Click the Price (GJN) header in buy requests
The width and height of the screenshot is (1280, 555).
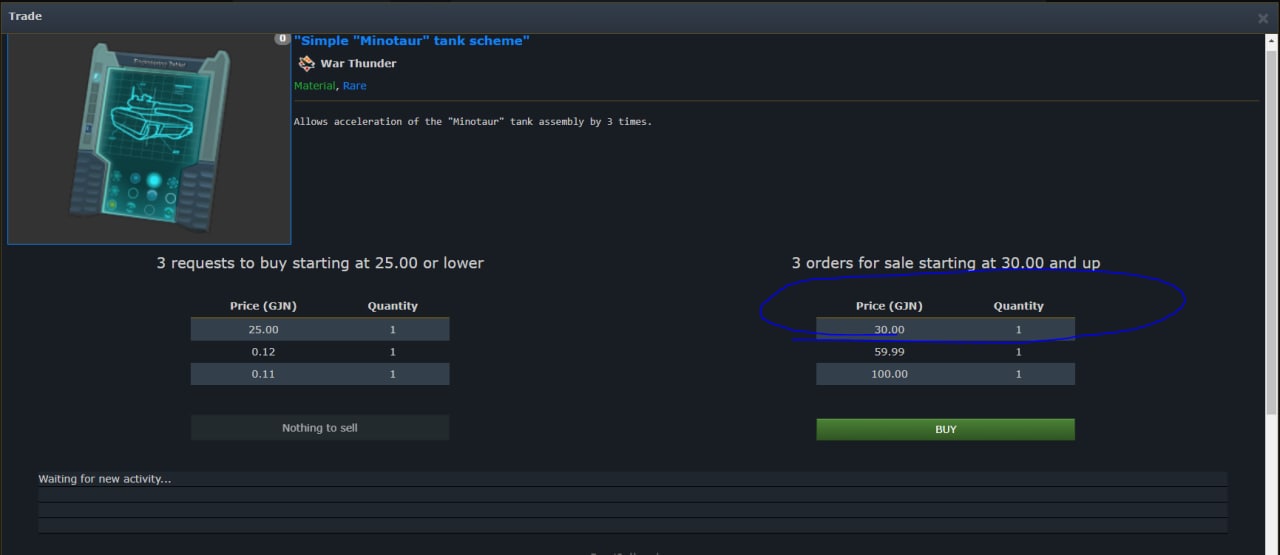click(263, 306)
